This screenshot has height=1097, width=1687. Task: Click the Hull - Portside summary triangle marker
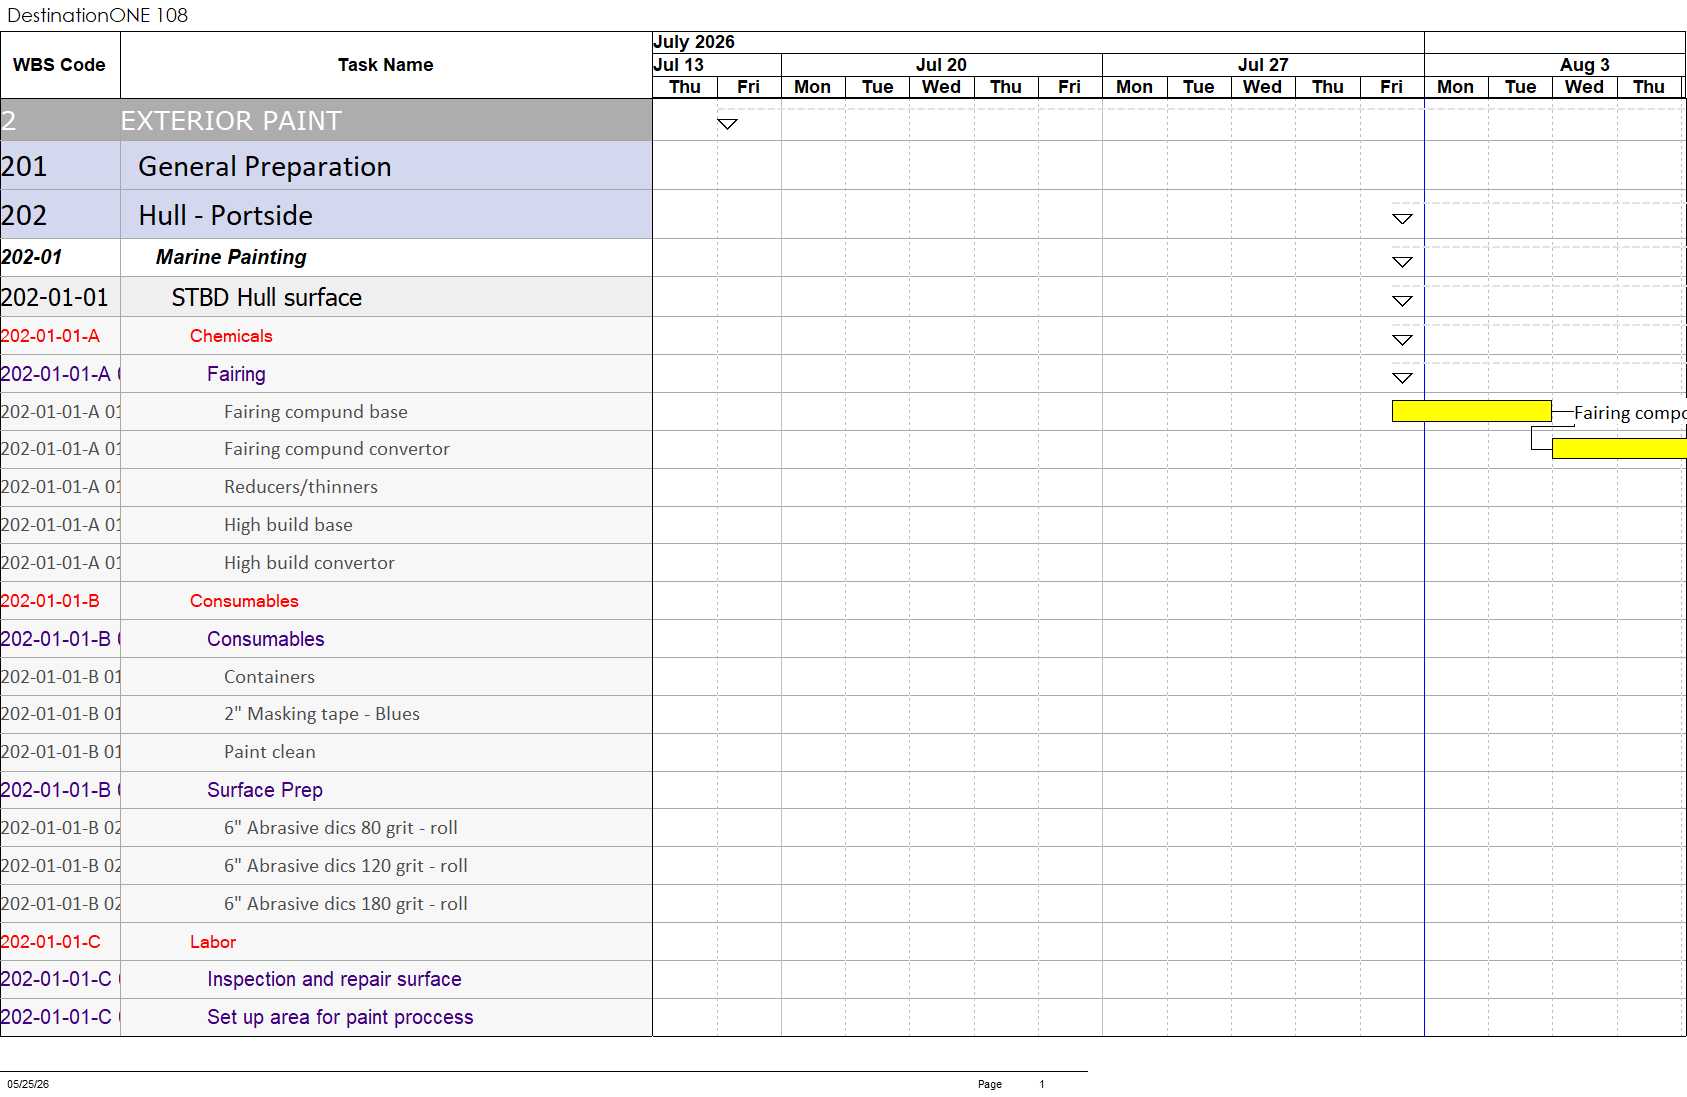coord(1402,219)
